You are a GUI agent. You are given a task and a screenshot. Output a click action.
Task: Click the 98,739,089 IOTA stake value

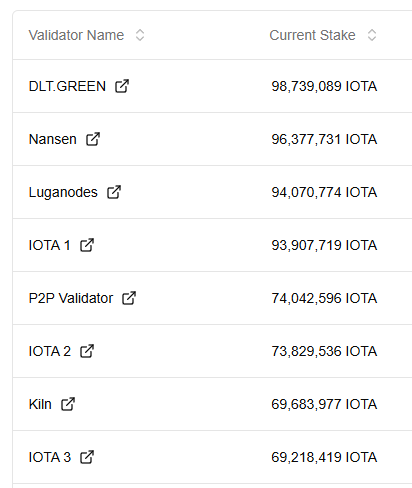(x=324, y=86)
